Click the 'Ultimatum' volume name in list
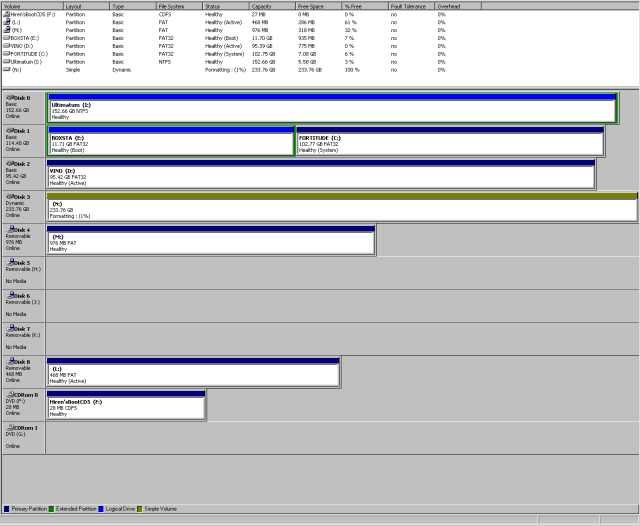The width and height of the screenshot is (640, 526). tap(26, 62)
